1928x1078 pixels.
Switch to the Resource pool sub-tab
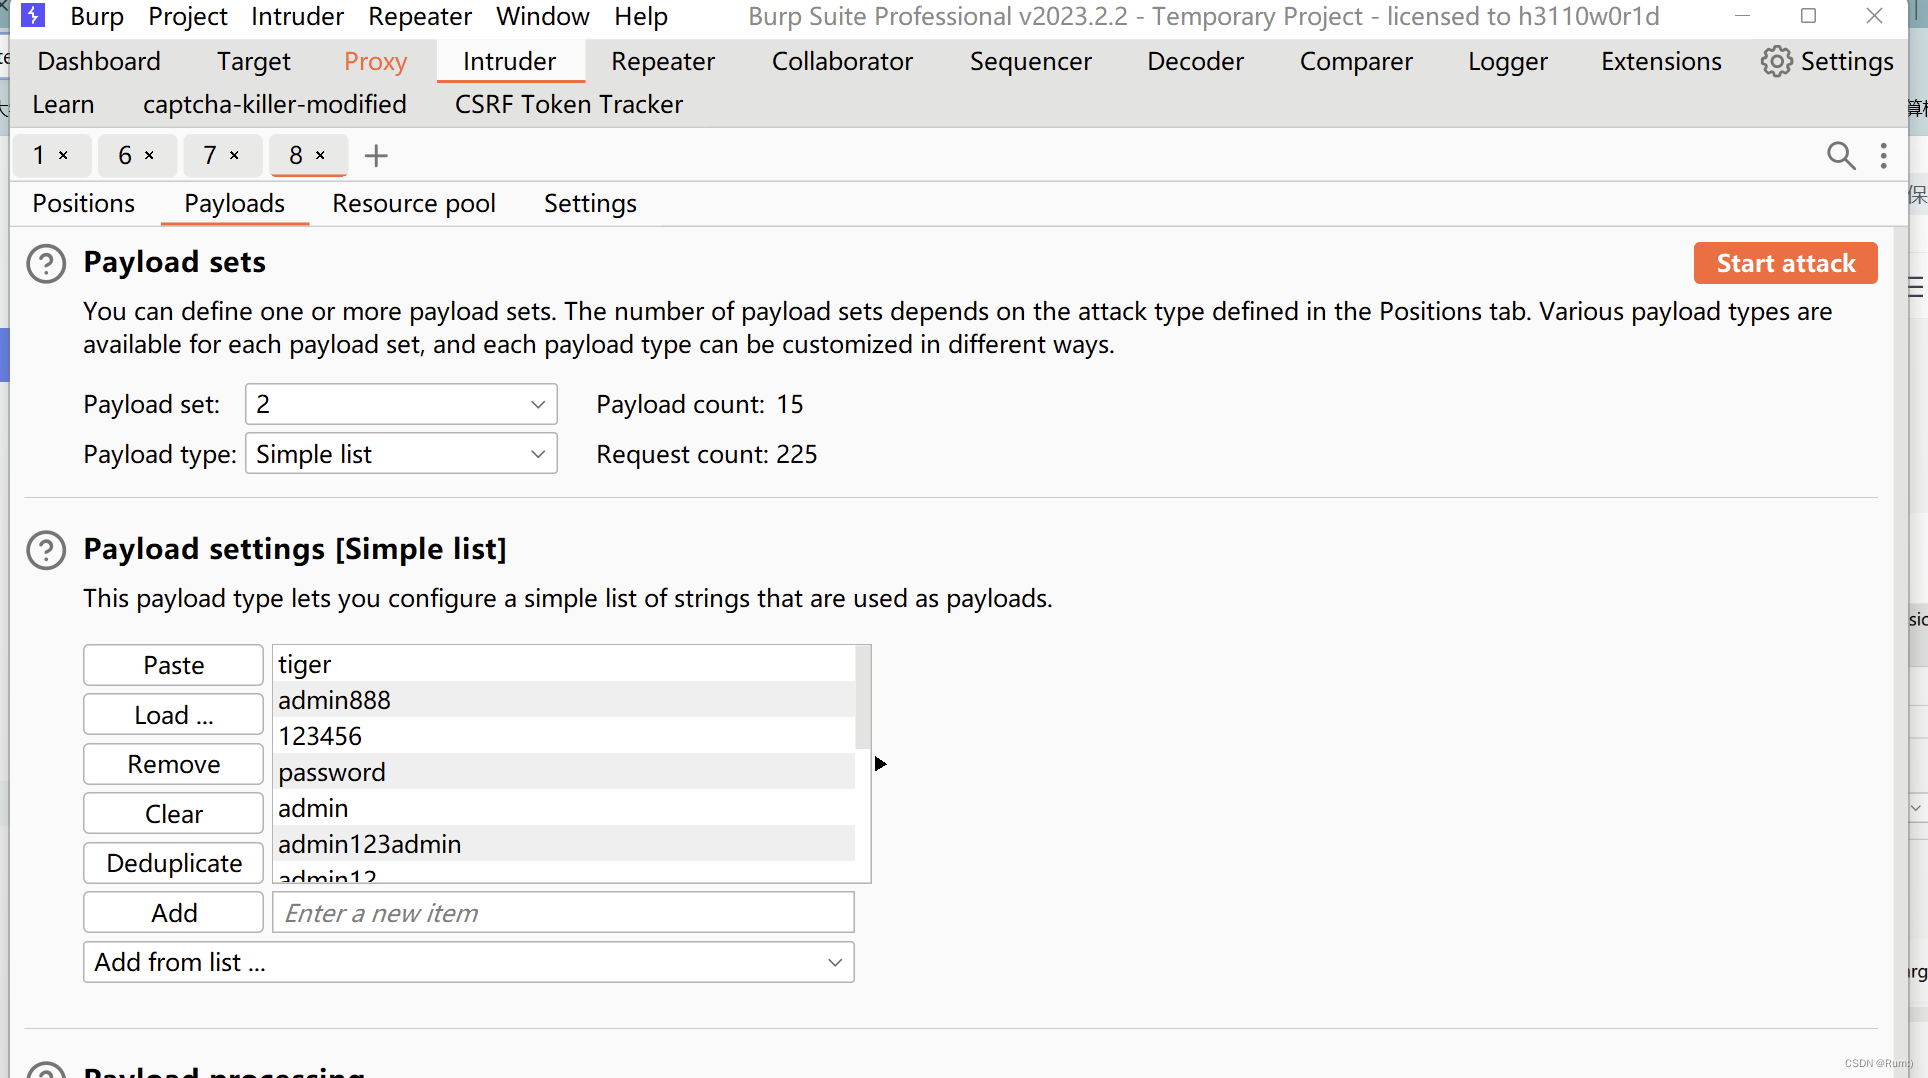(414, 203)
